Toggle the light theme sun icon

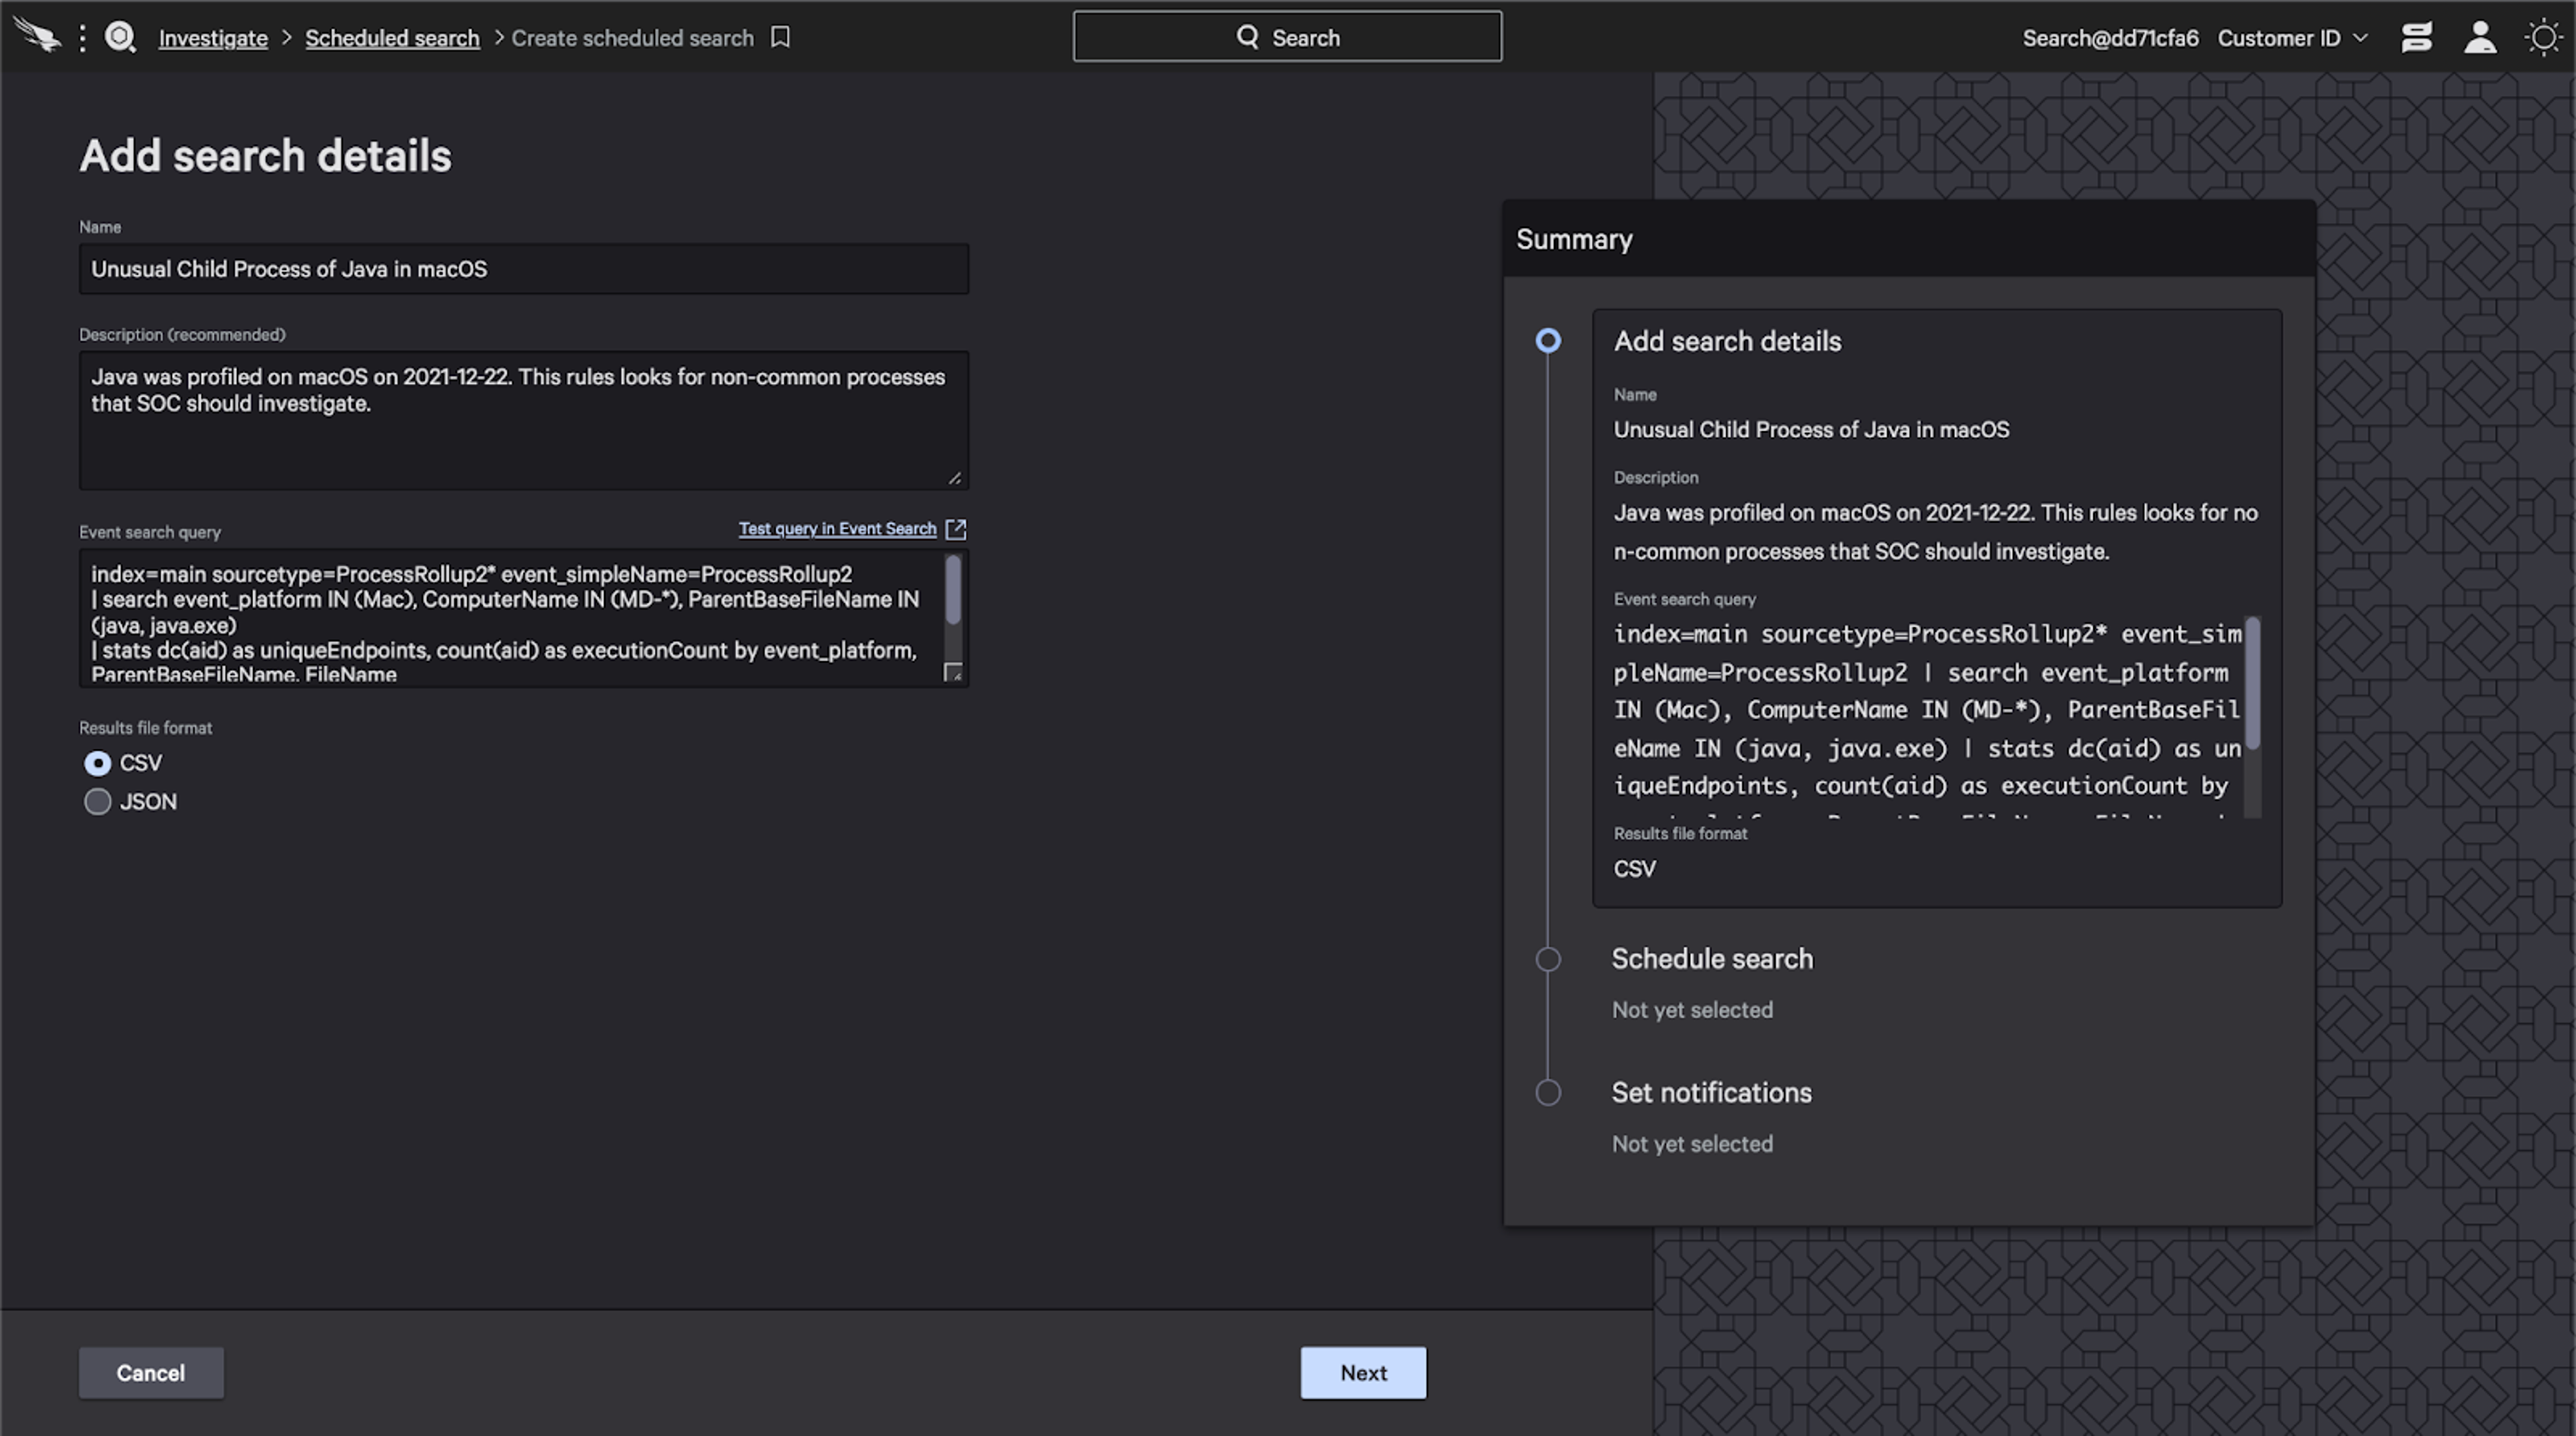pyautogui.click(x=2543, y=38)
